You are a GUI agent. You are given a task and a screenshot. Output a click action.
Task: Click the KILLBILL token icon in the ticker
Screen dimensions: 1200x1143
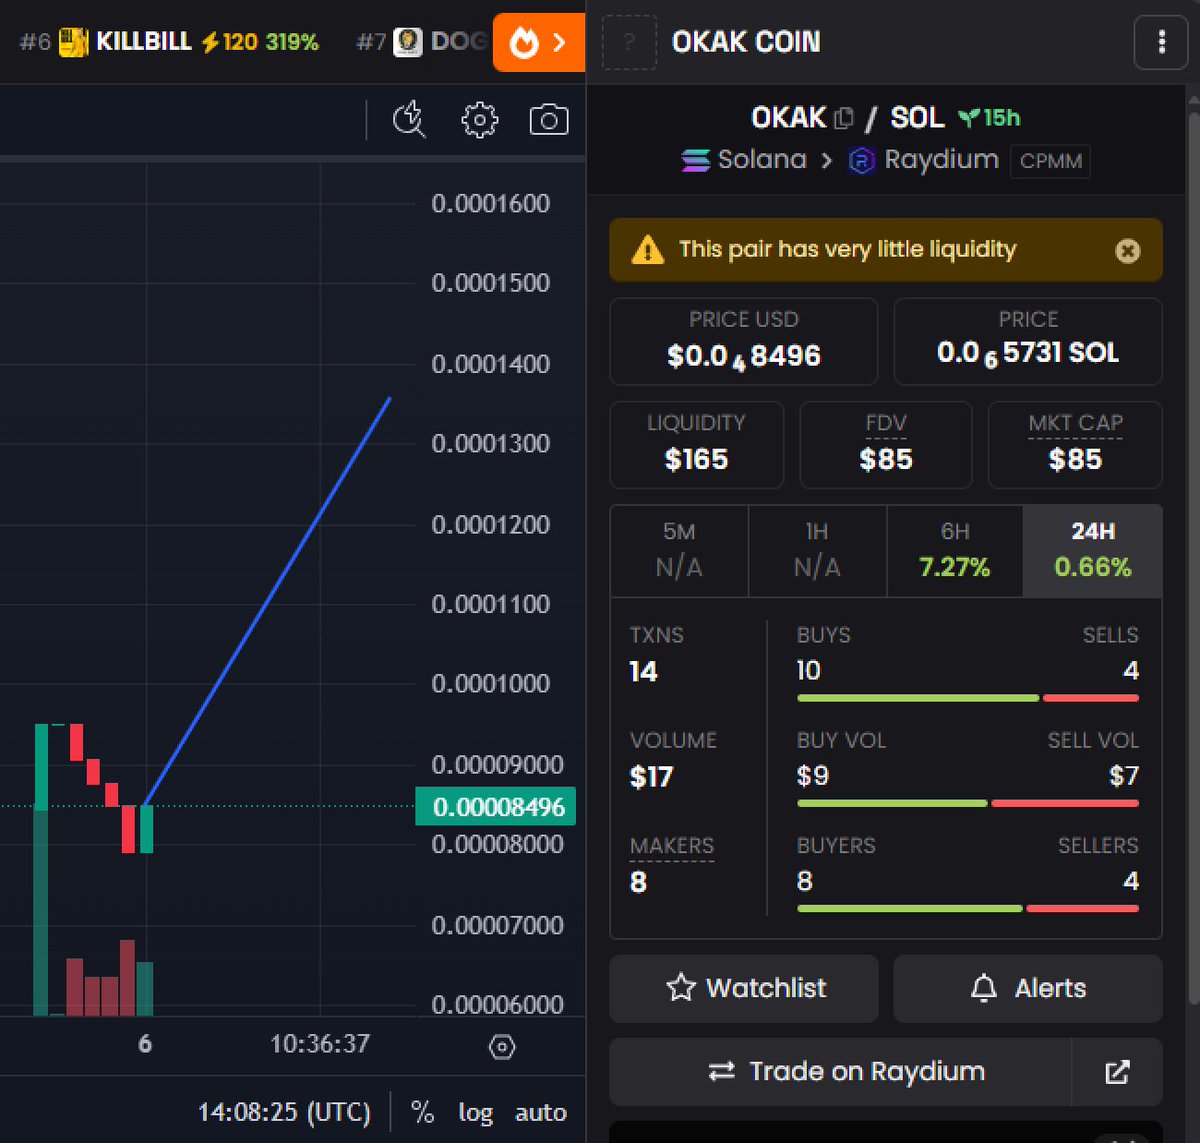tap(73, 42)
